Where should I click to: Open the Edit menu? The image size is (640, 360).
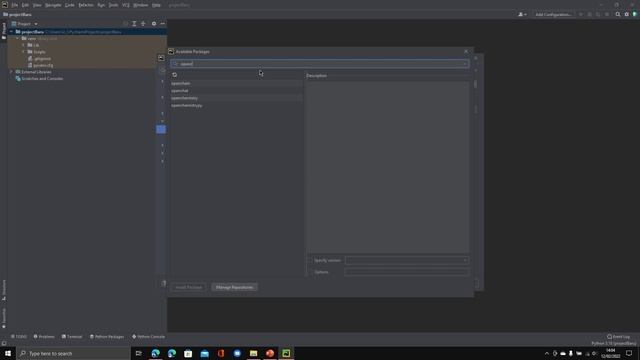(x=25, y=5)
